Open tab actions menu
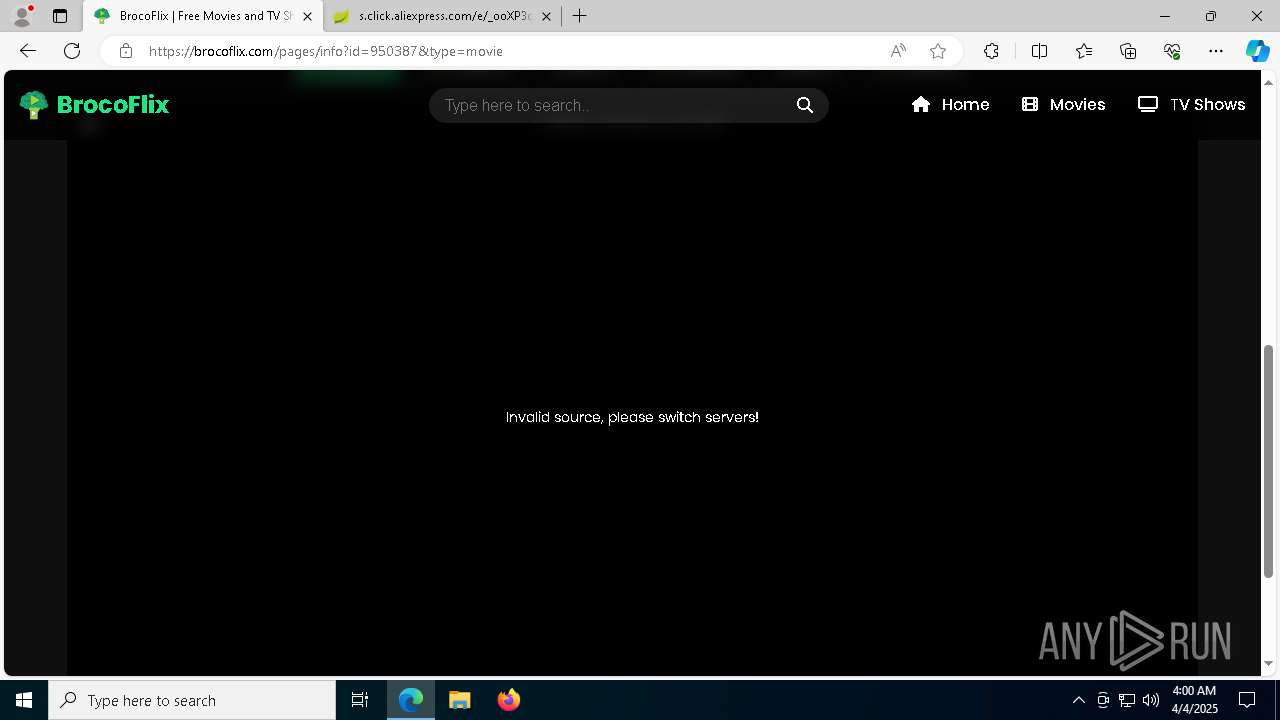 [x=60, y=16]
